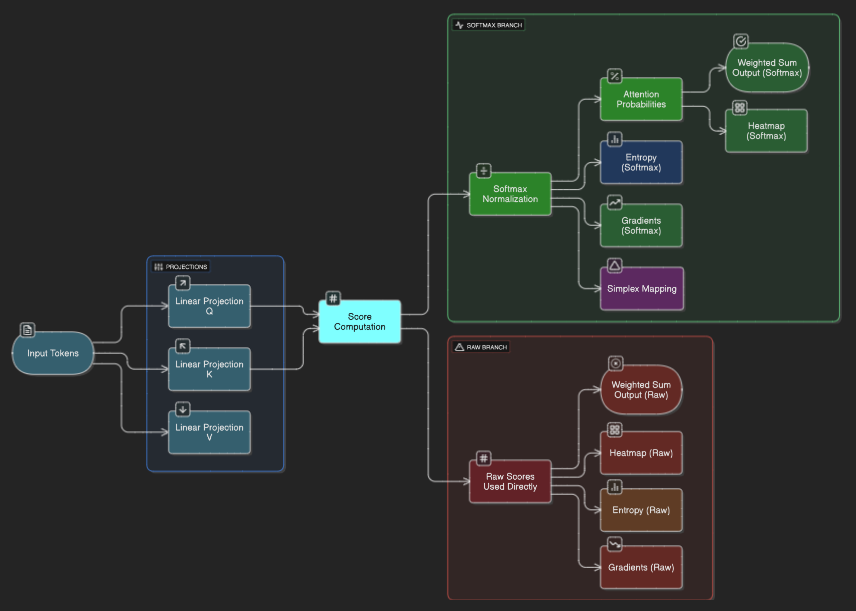This screenshot has height=611, width=856.
Task: Click the grid icon on Heatmap (Raw)
Action: point(615,430)
